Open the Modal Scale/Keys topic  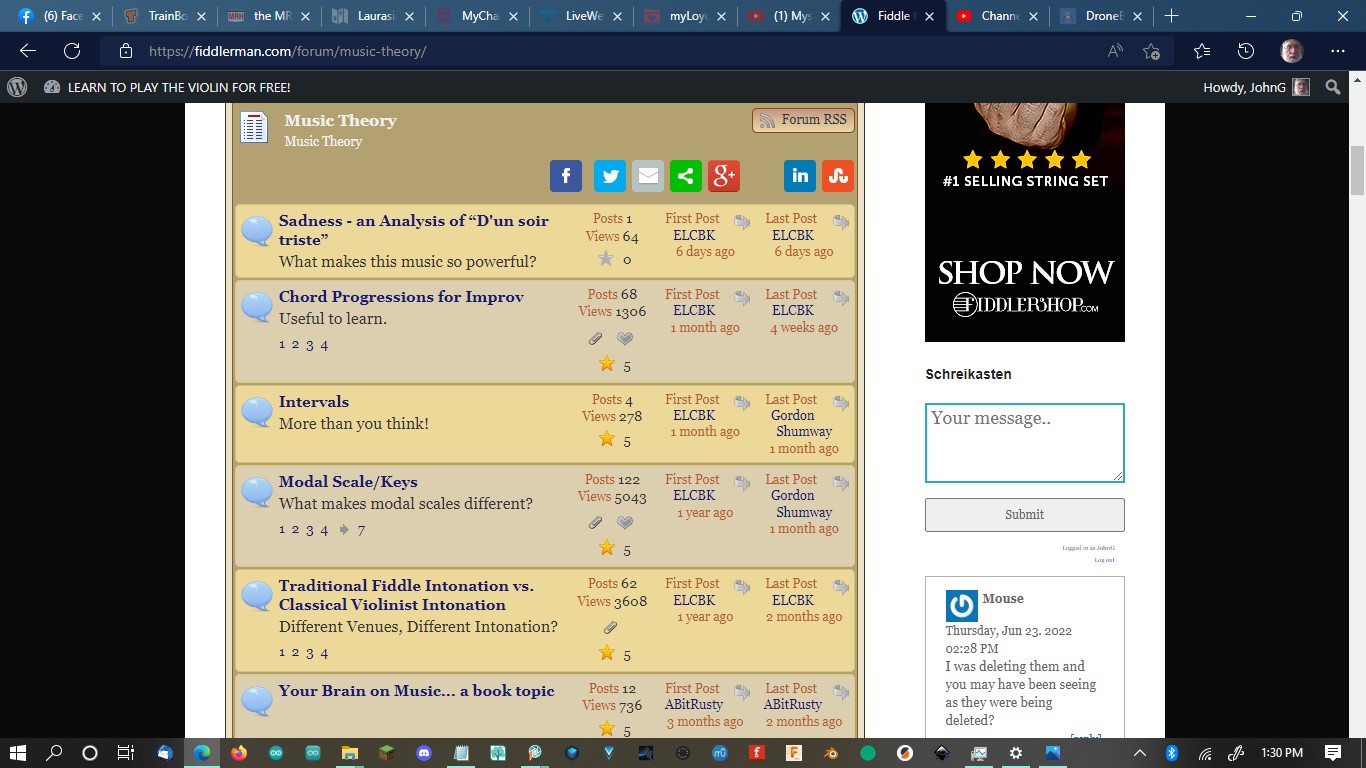pyautogui.click(x=348, y=481)
